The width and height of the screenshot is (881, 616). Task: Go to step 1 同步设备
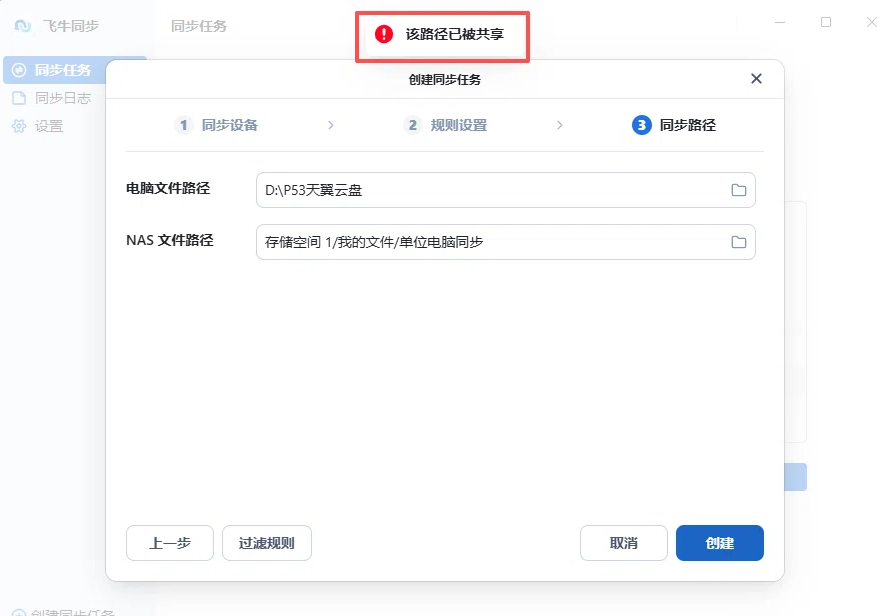(216, 125)
